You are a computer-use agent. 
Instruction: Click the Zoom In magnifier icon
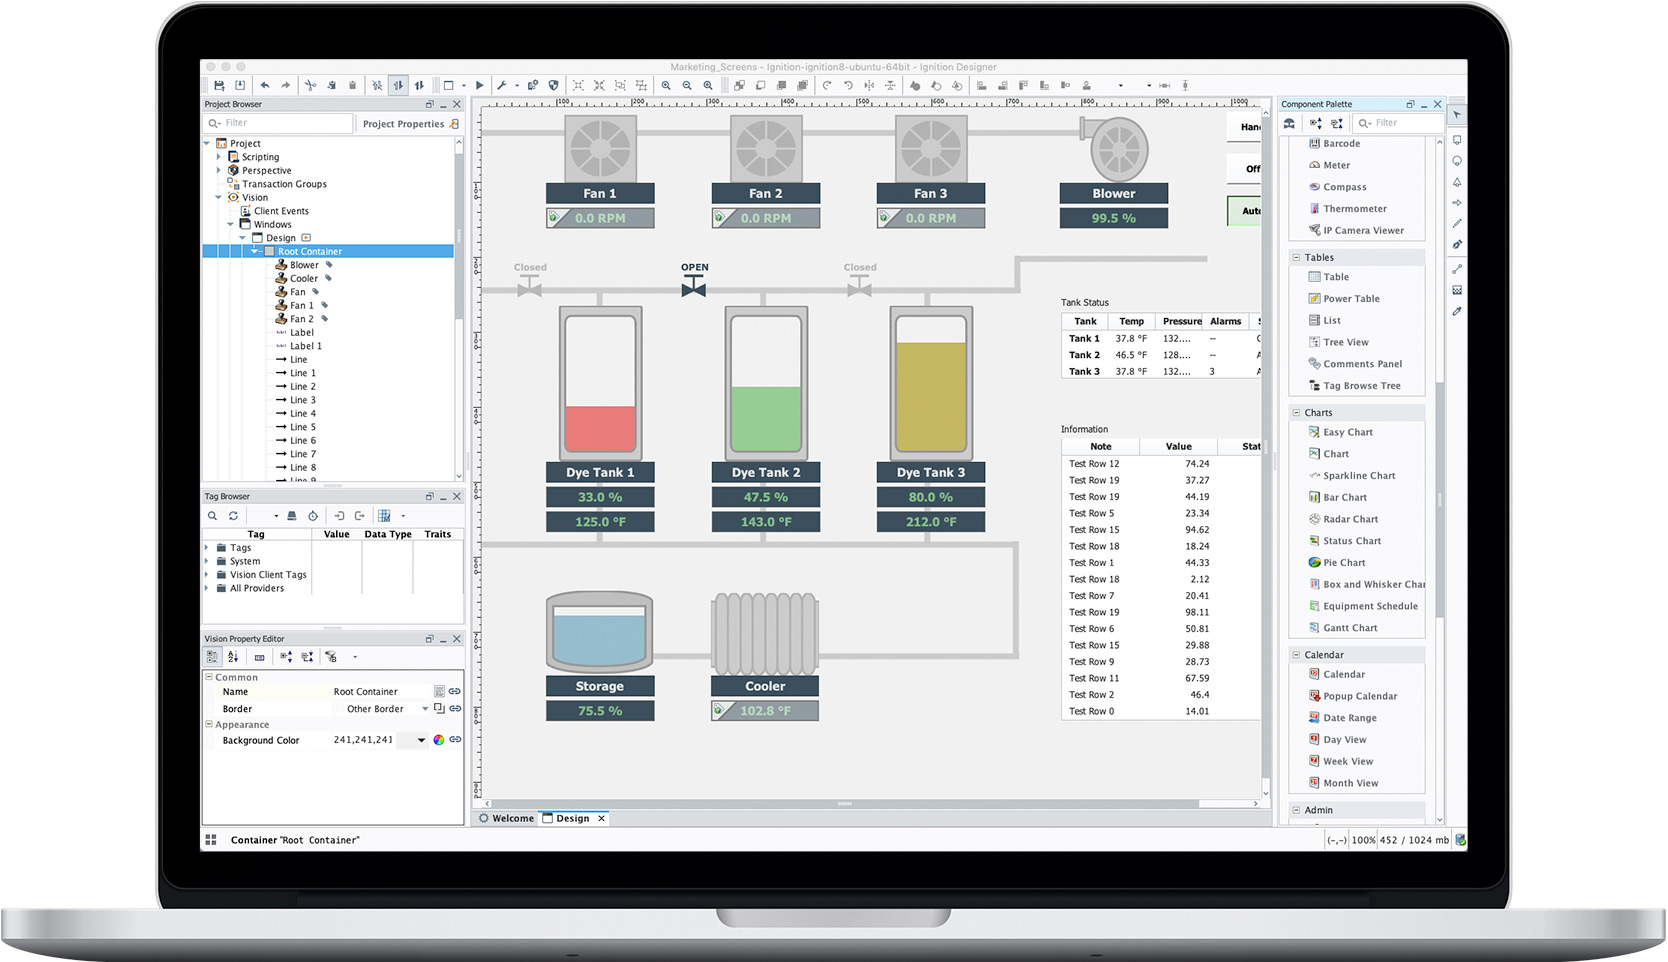click(665, 85)
